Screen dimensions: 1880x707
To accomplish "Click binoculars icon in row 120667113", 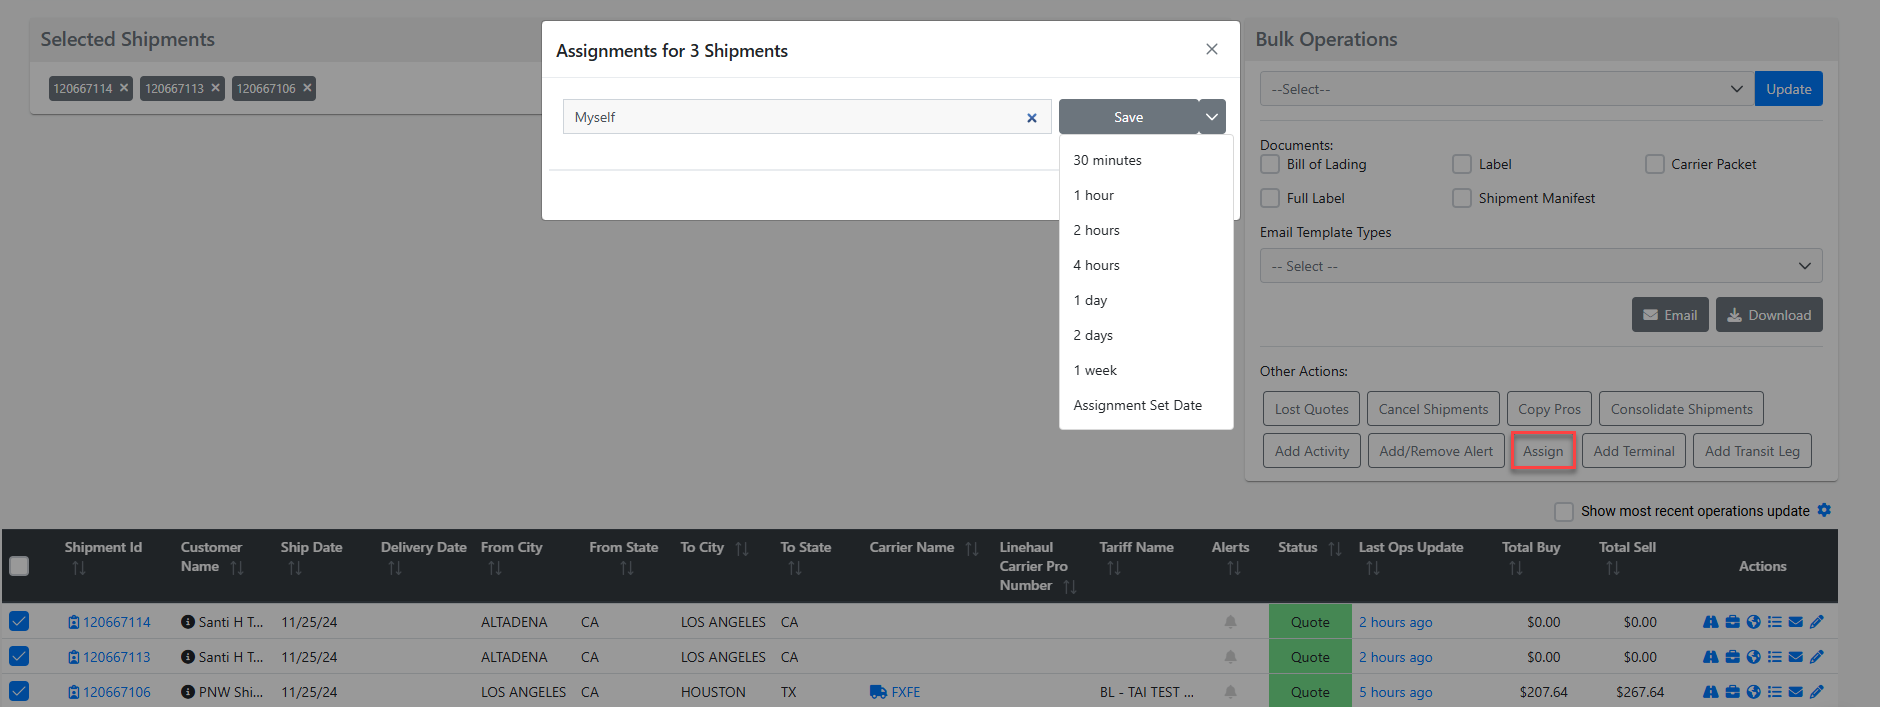I will coord(1710,657).
